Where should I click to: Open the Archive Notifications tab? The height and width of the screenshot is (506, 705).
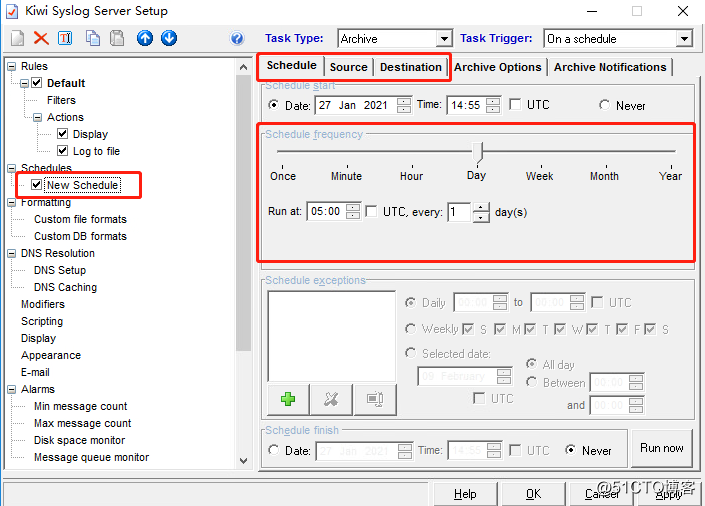pos(610,67)
